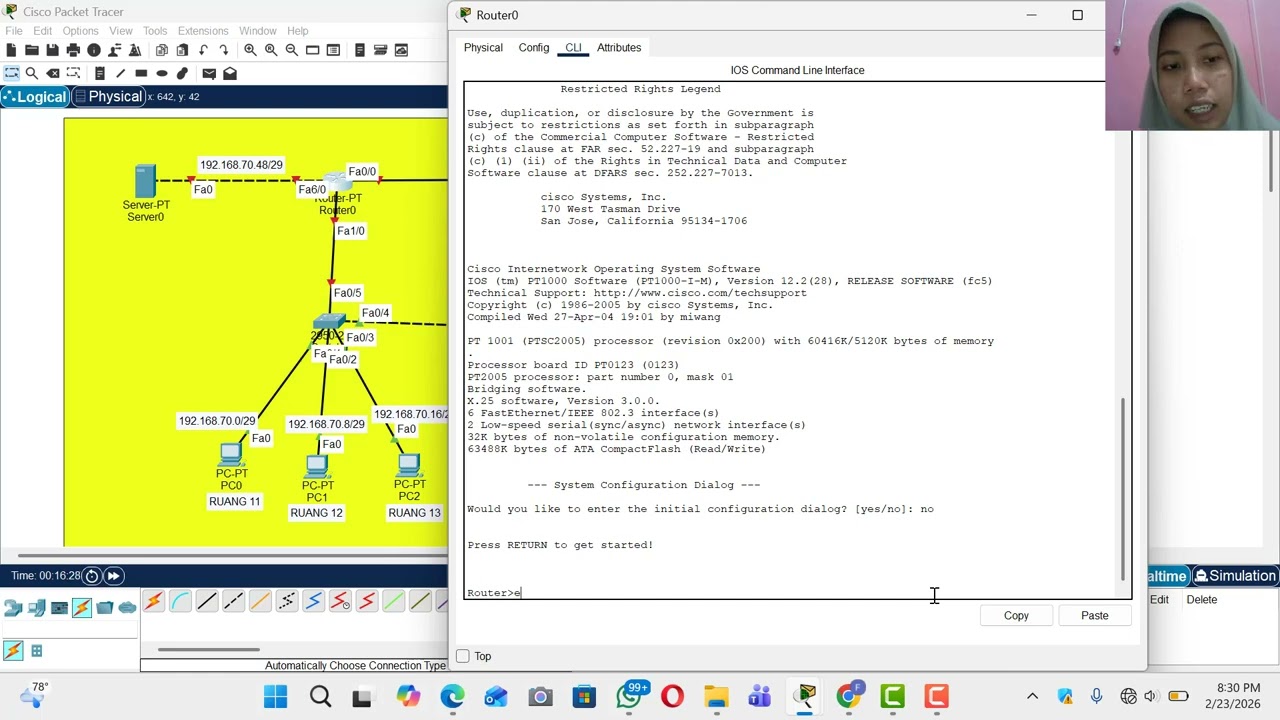Choose the Delete tool

point(53,73)
